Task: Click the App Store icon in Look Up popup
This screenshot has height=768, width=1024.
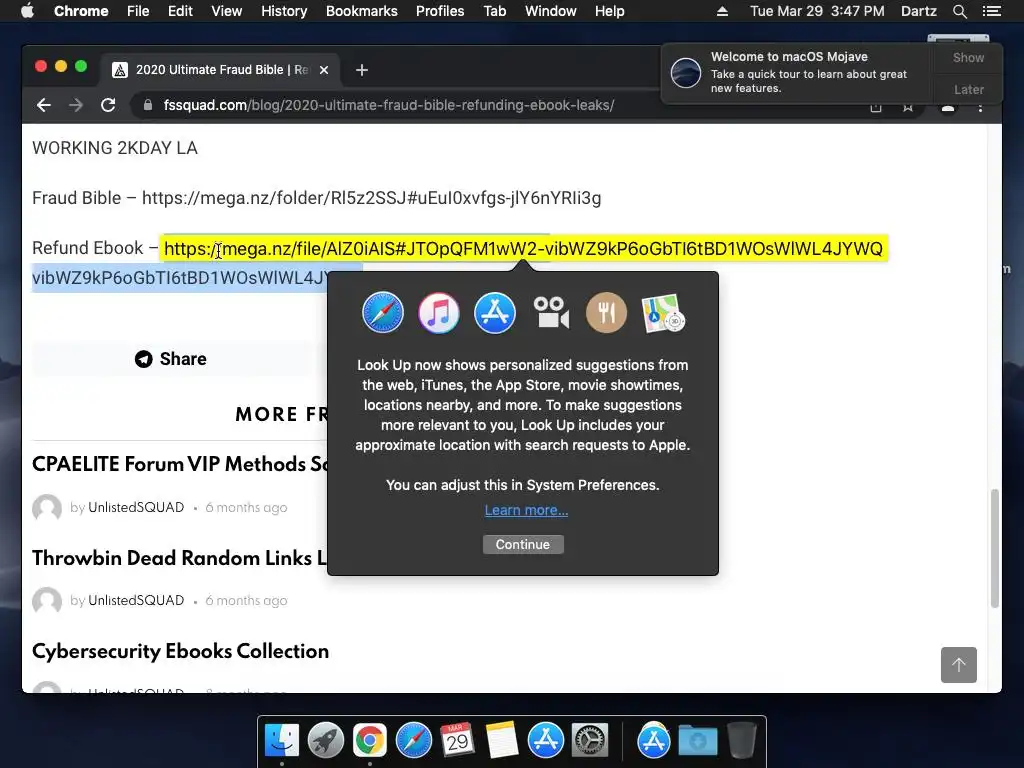Action: (495, 313)
